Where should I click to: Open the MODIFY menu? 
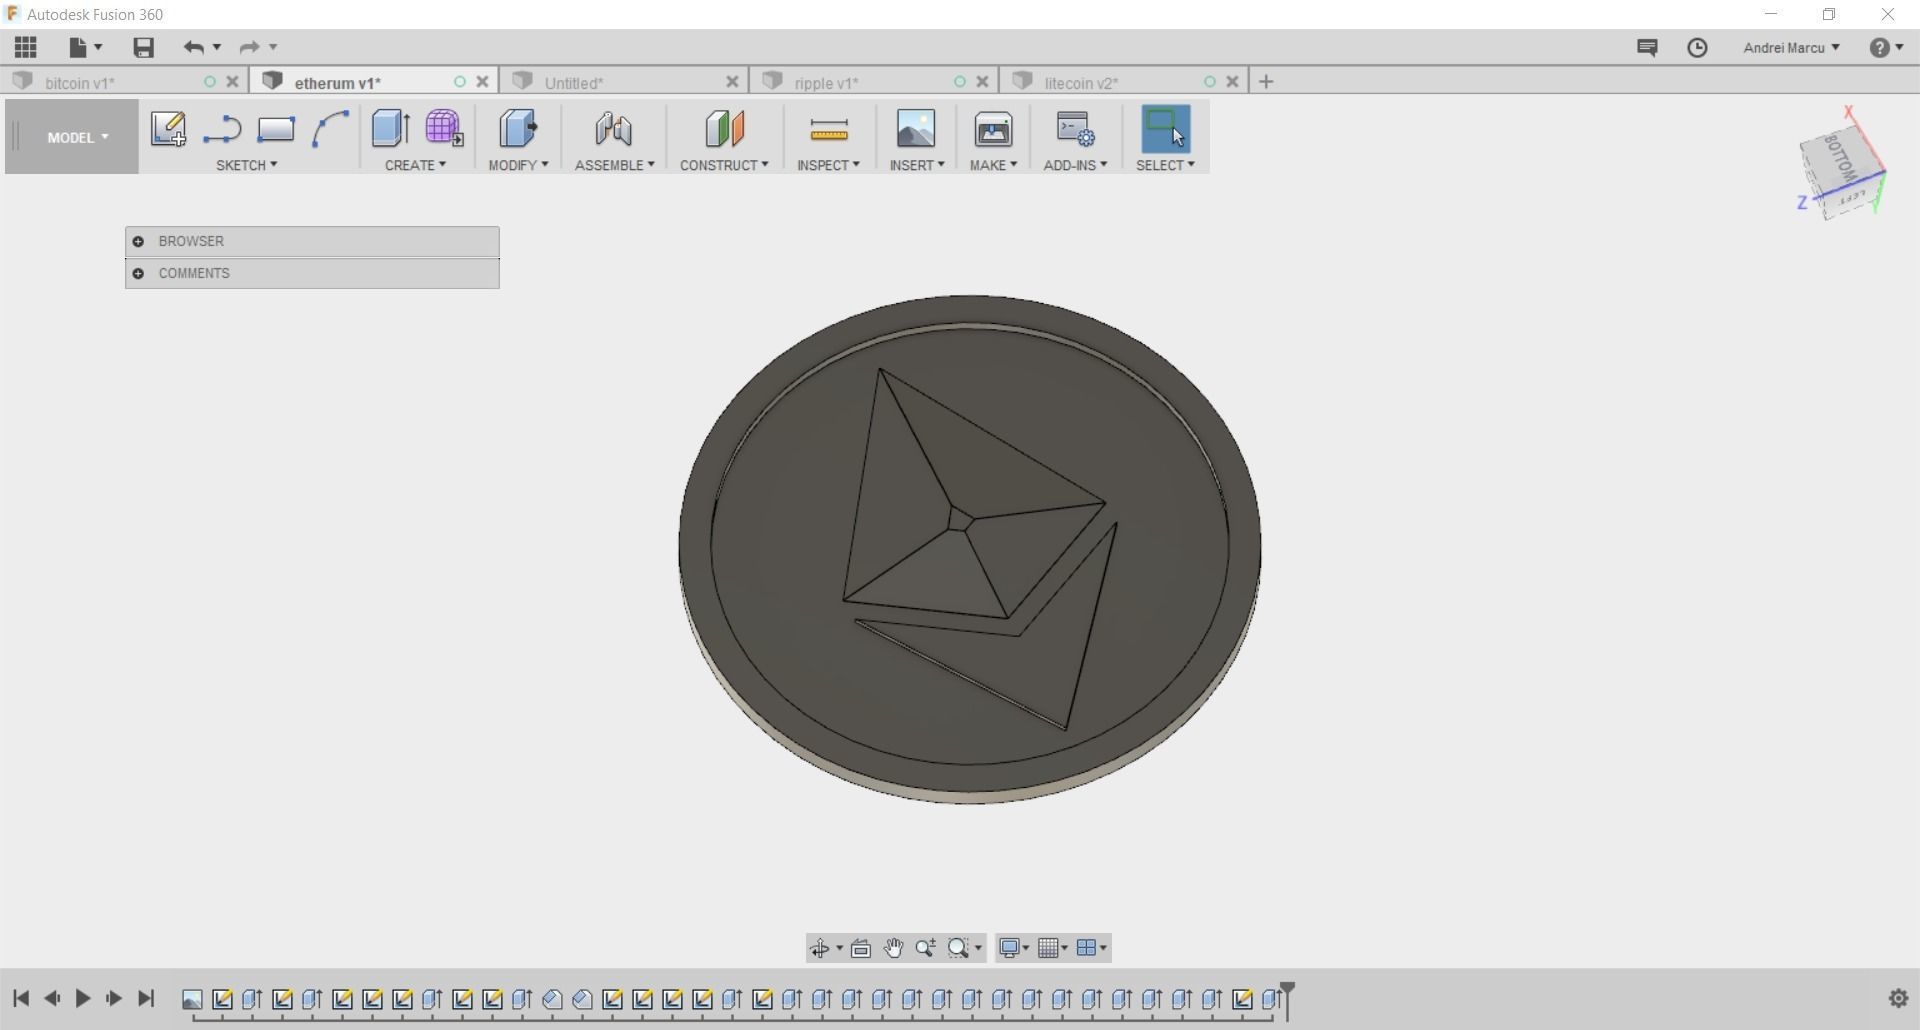click(x=518, y=165)
